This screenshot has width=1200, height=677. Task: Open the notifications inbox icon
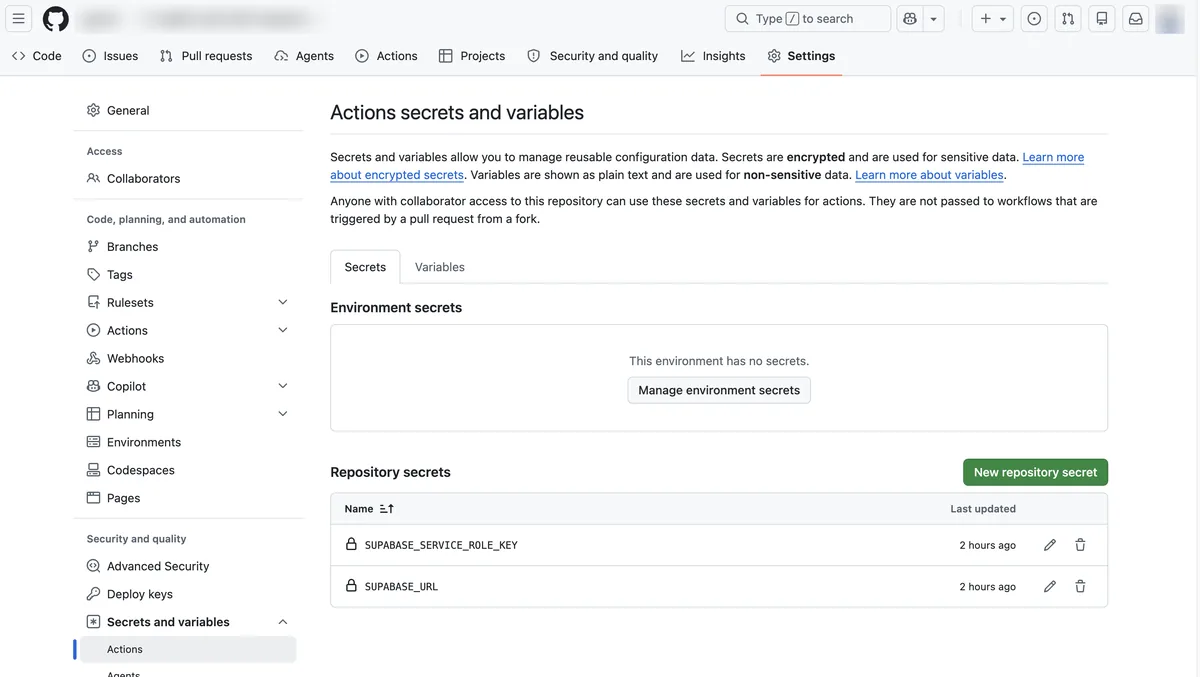pos(1135,18)
